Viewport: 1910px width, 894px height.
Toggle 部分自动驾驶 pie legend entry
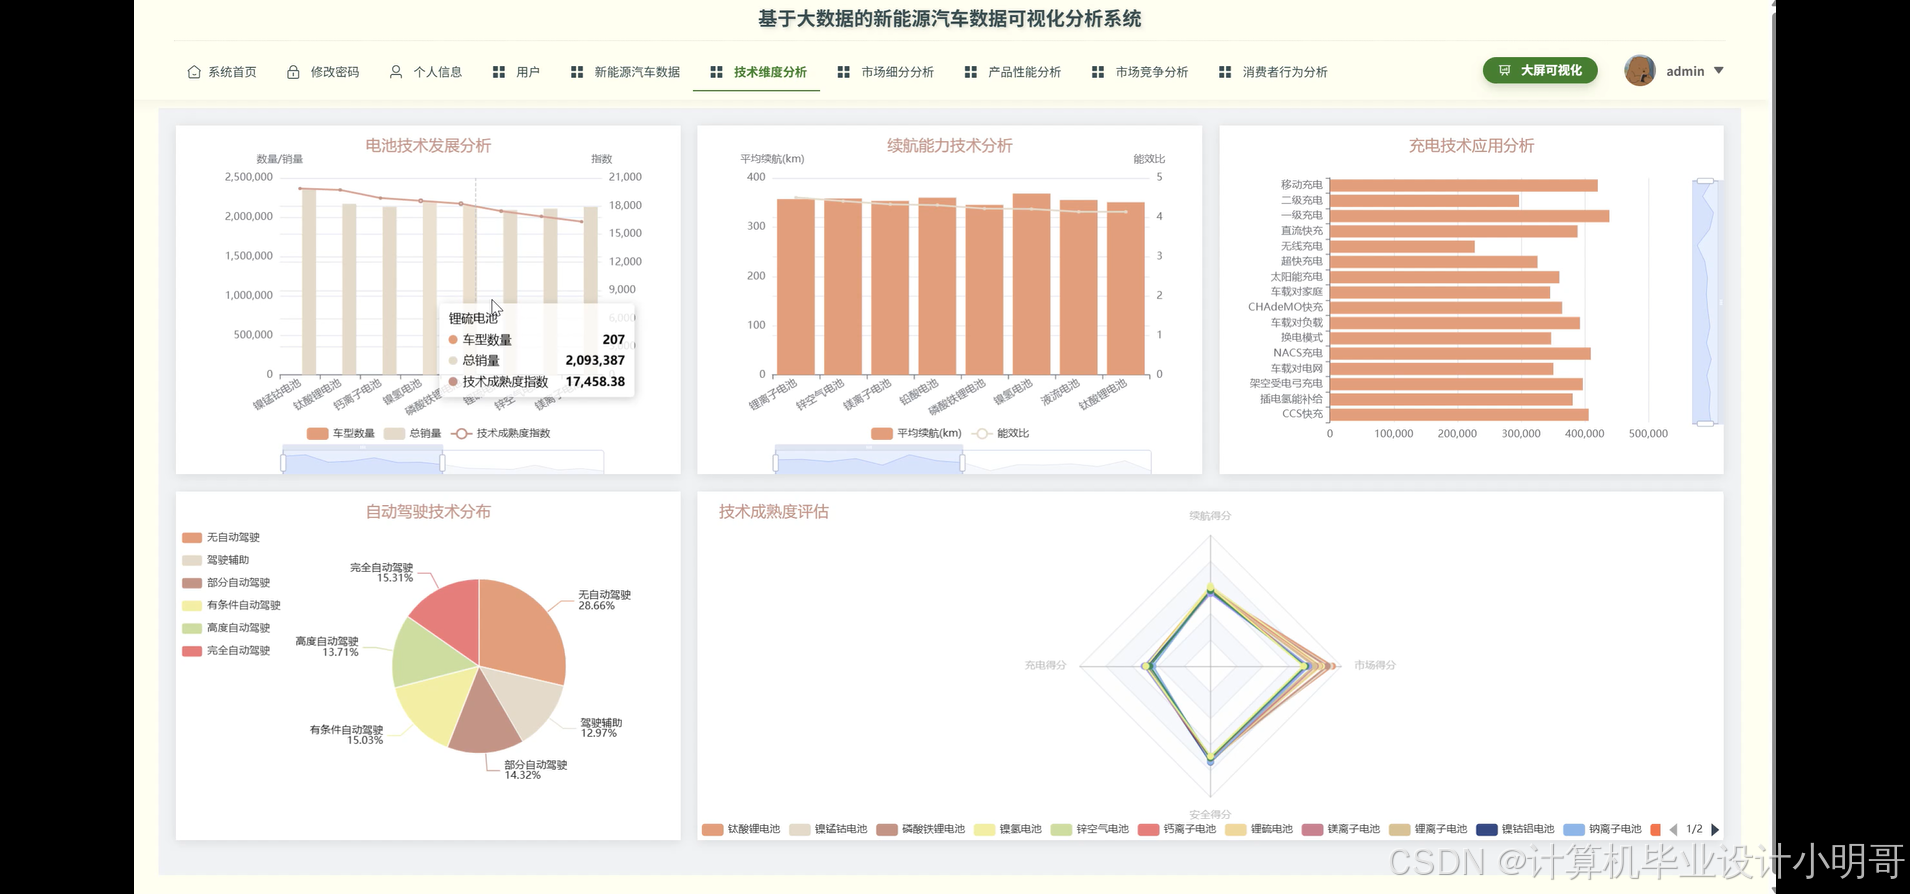tap(226, 583)
